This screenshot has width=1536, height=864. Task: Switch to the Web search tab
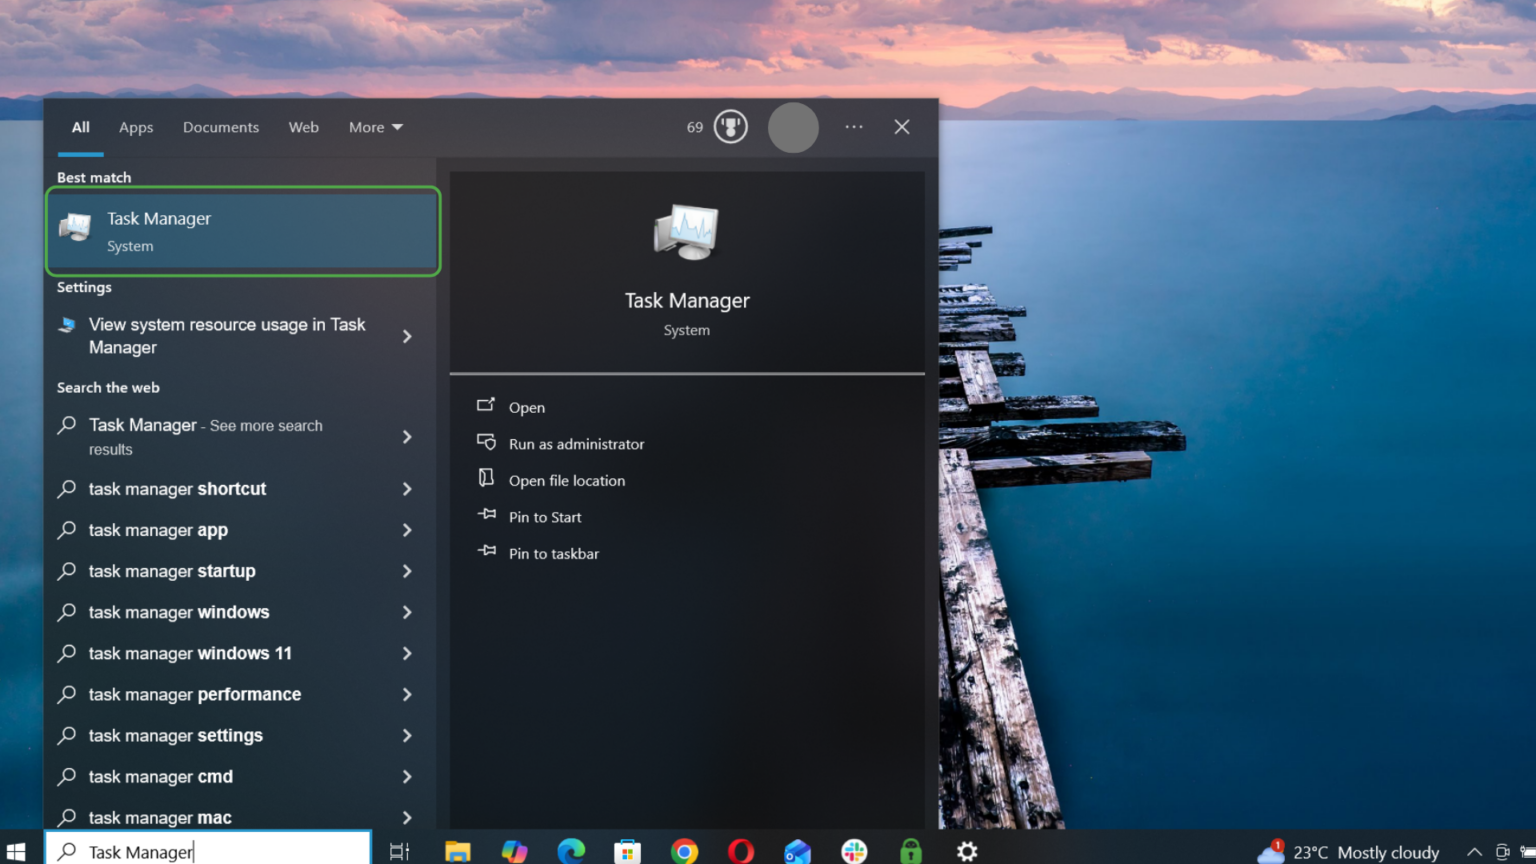point(304,127)
